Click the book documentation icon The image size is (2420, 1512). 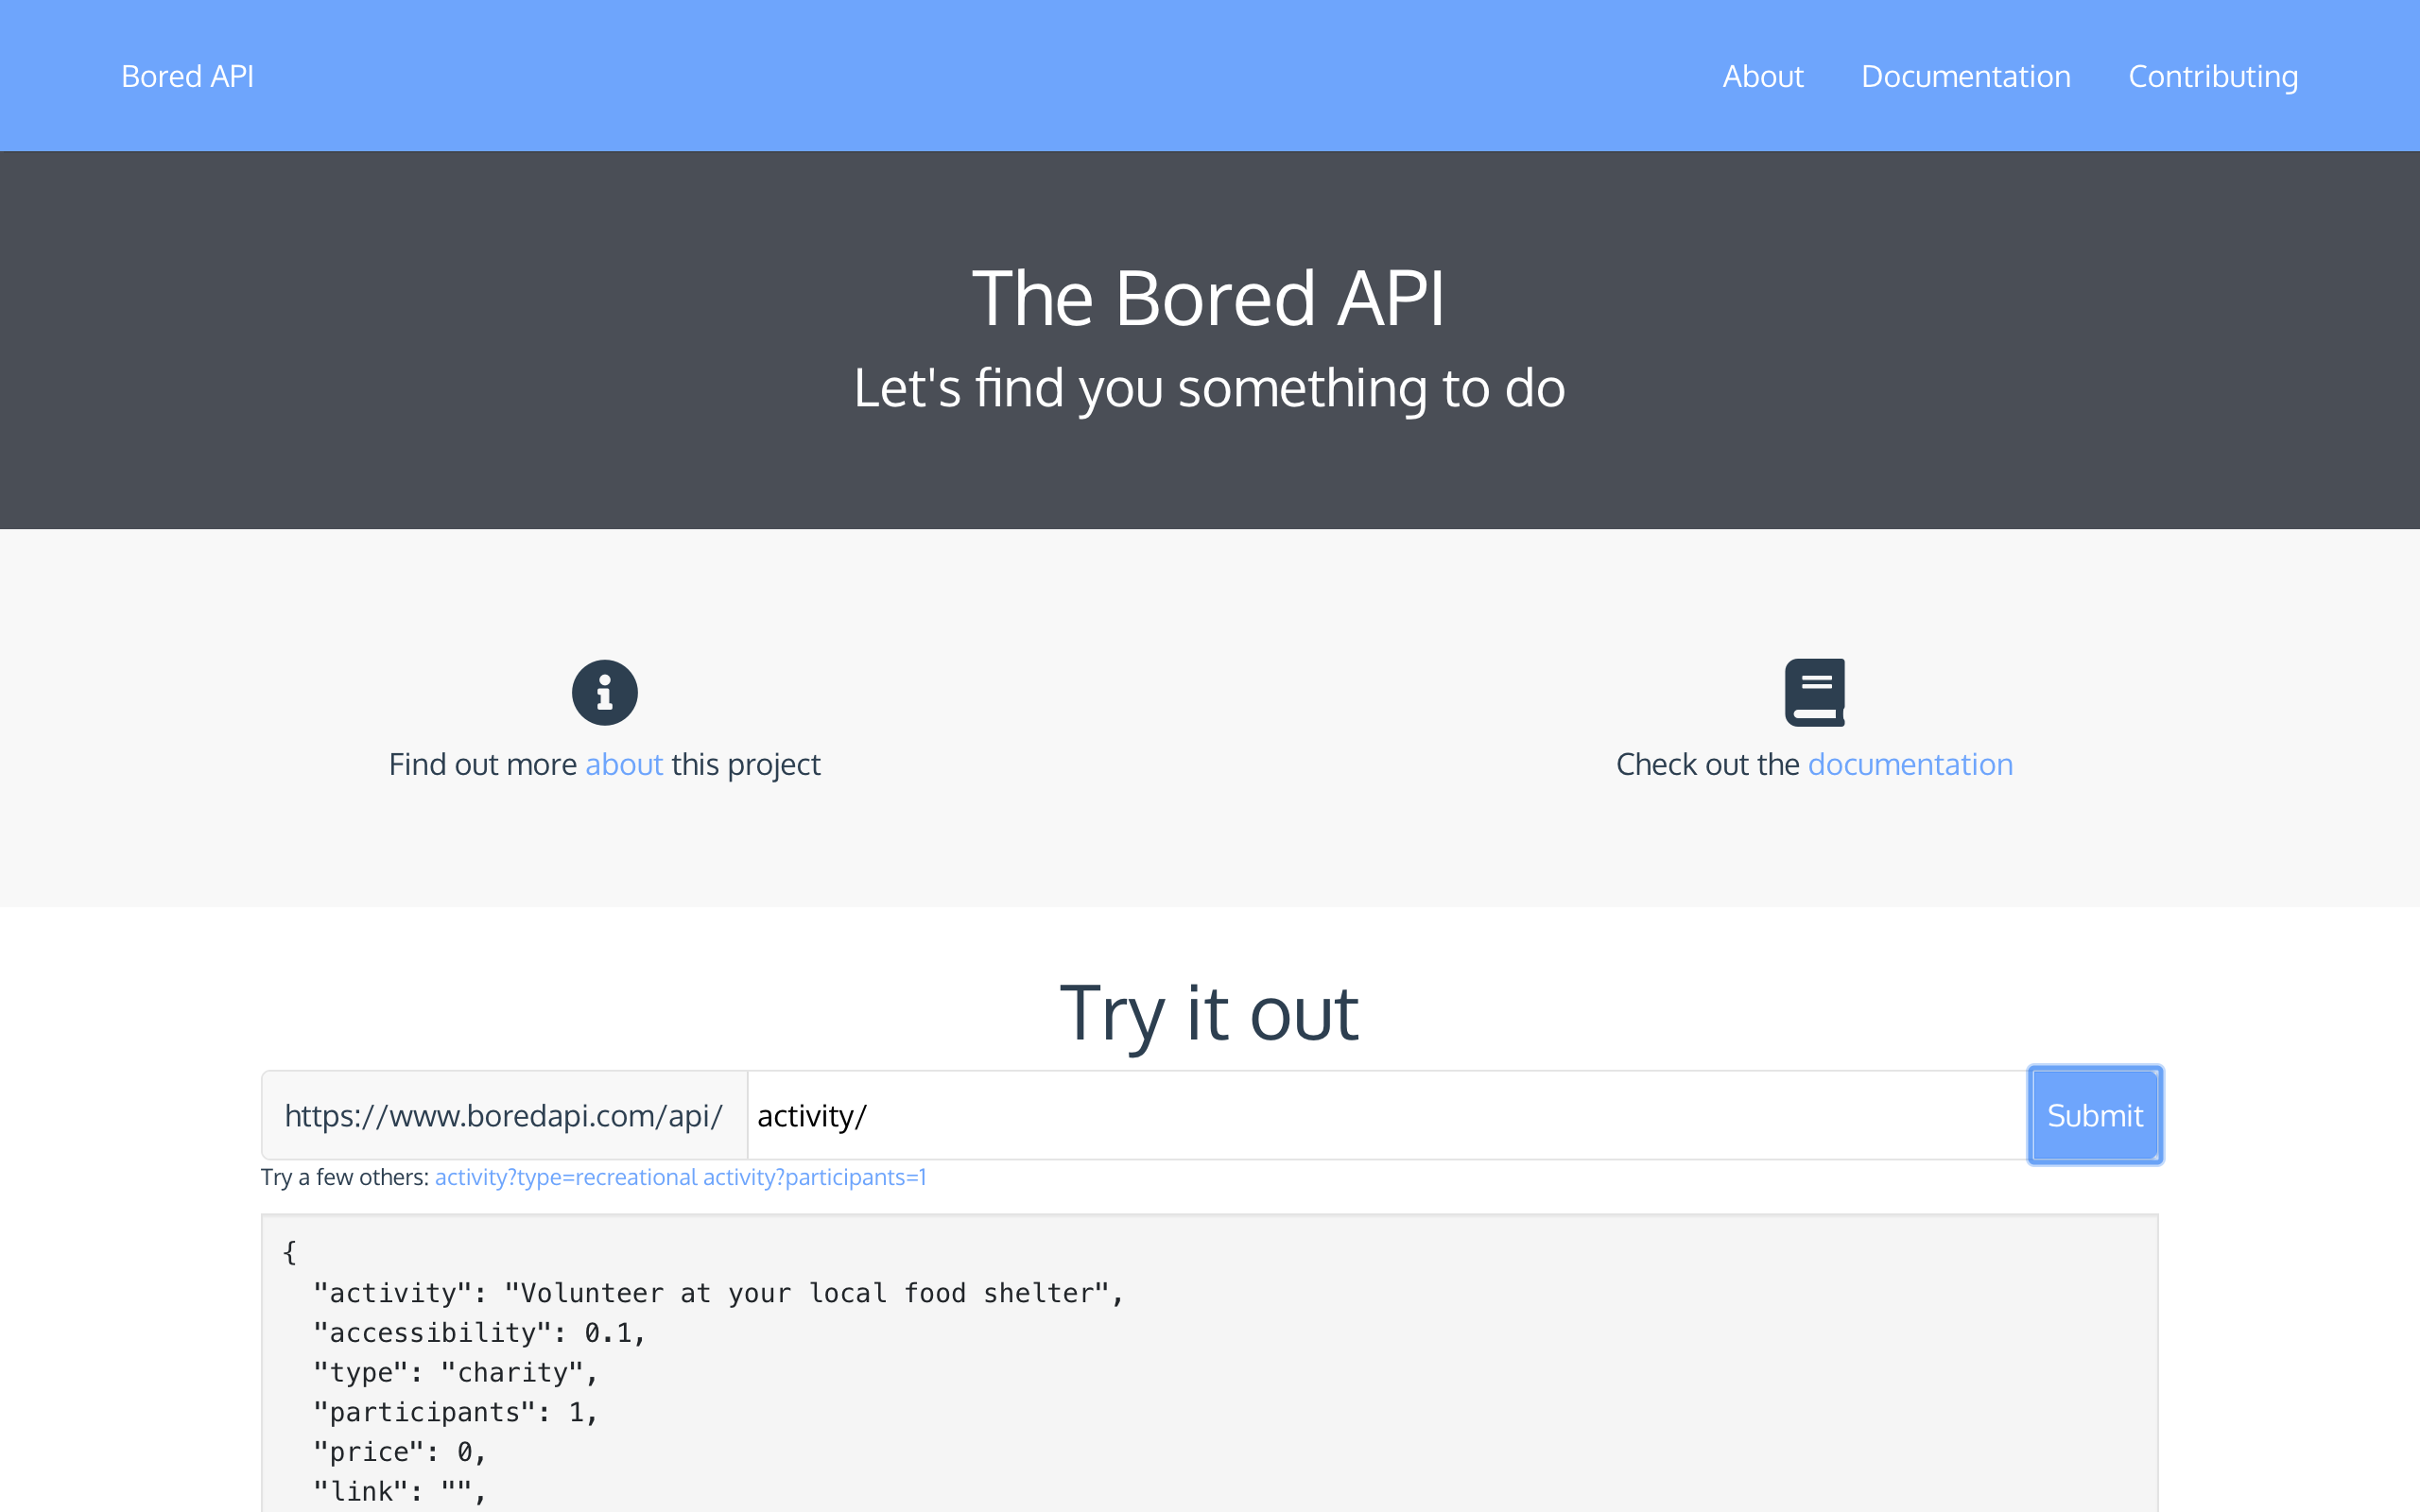[1814, 692]
